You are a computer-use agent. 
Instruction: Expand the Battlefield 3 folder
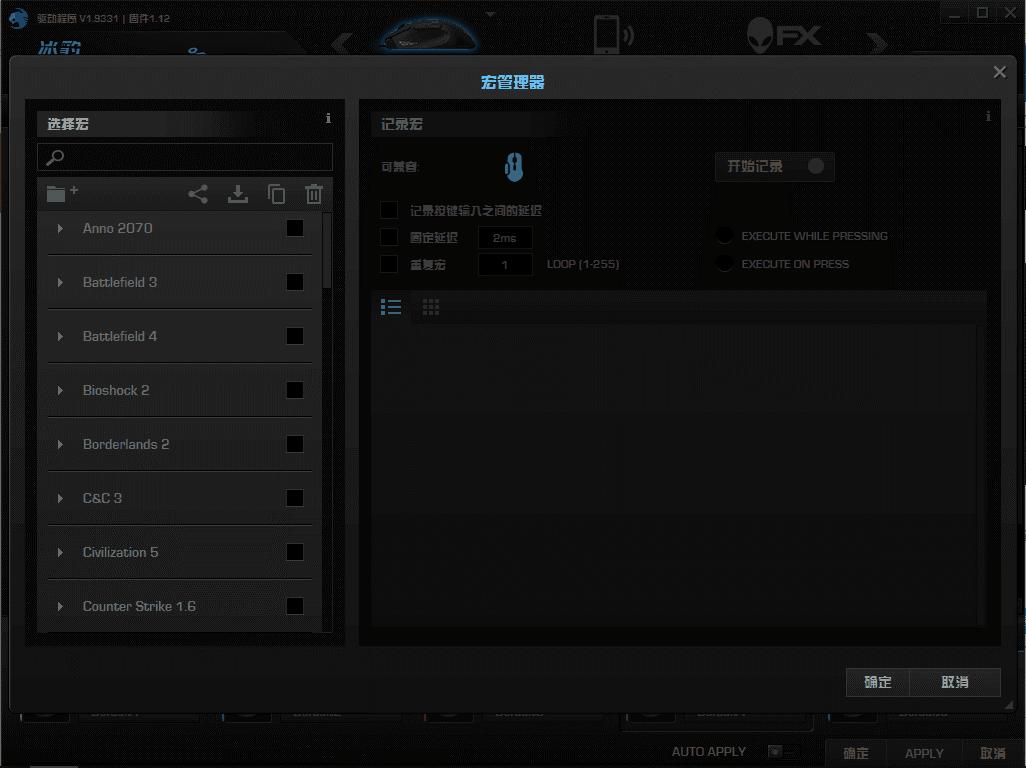(60, 282)
